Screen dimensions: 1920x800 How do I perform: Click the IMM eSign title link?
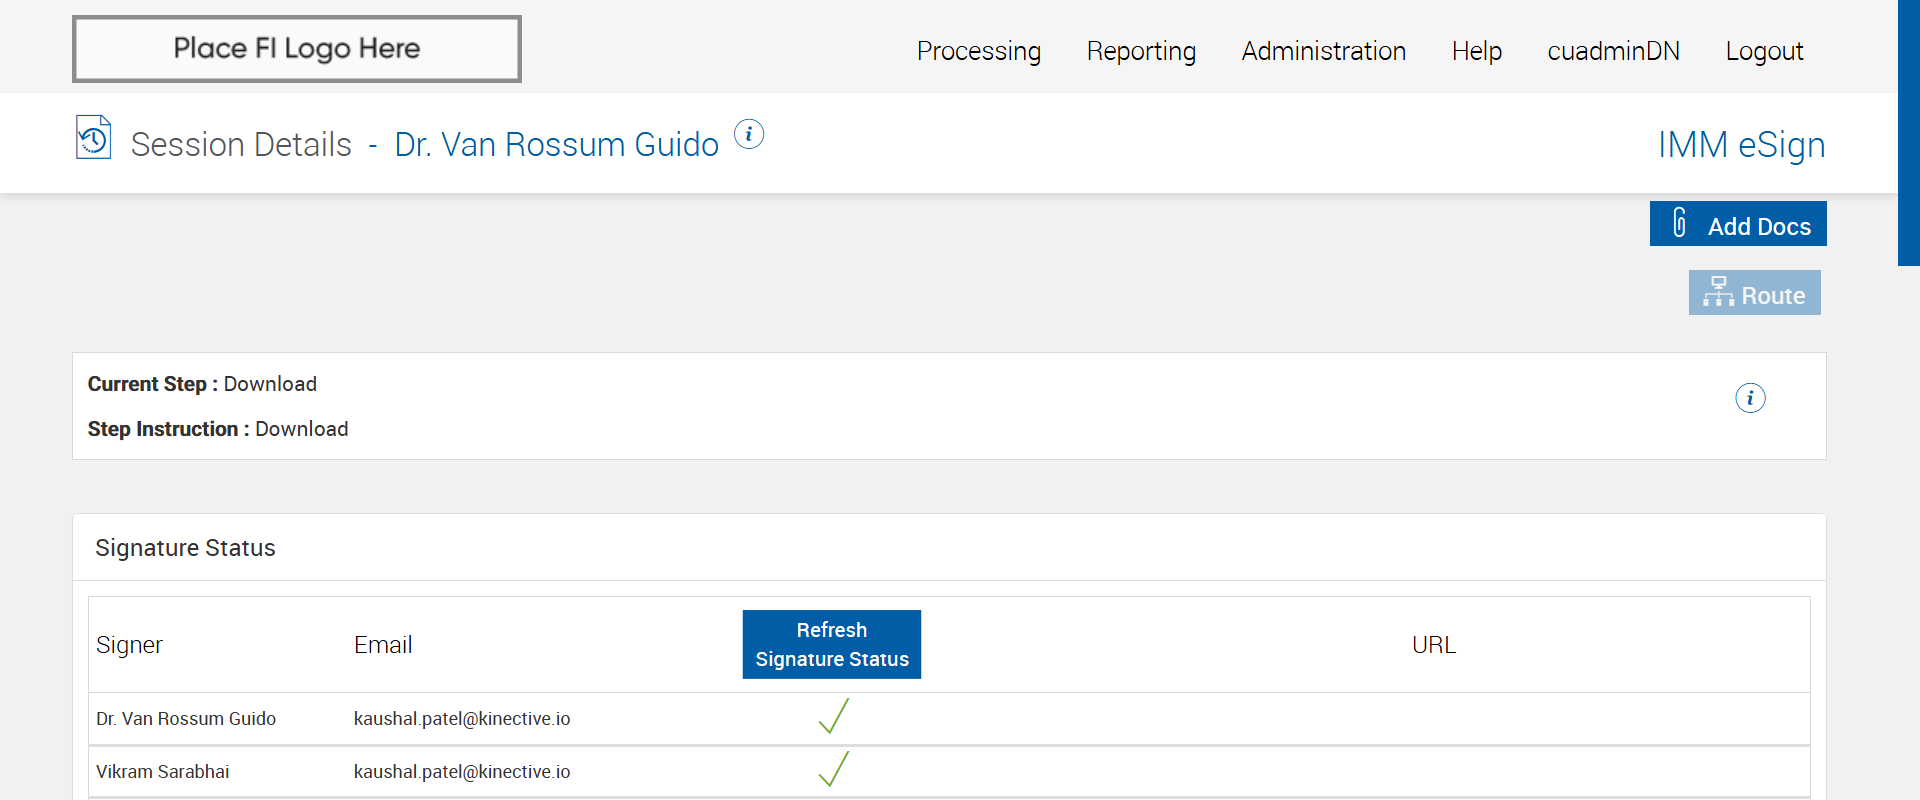[x=1741, y=145]
